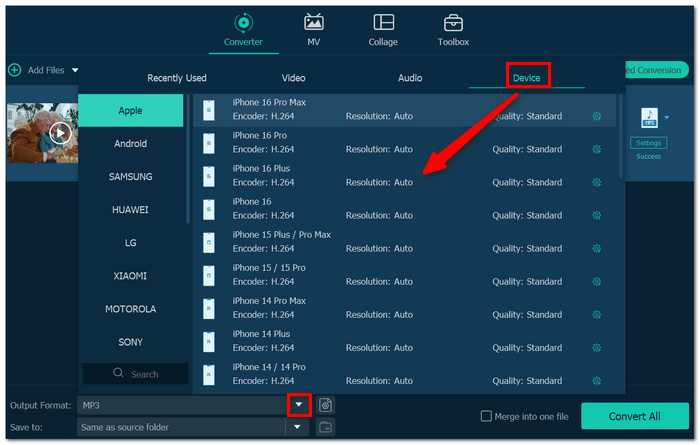Select Android device category
Screen dimensions: 700x445
point(130,144)
